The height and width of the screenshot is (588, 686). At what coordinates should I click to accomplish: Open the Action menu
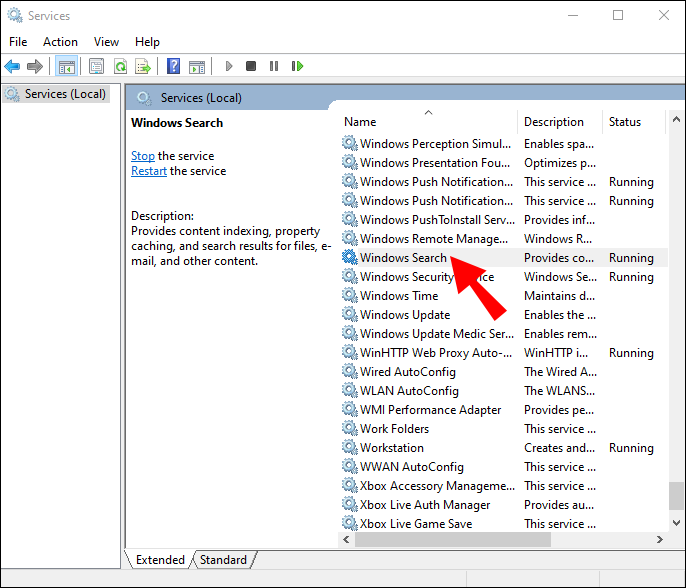pos(60,42)
